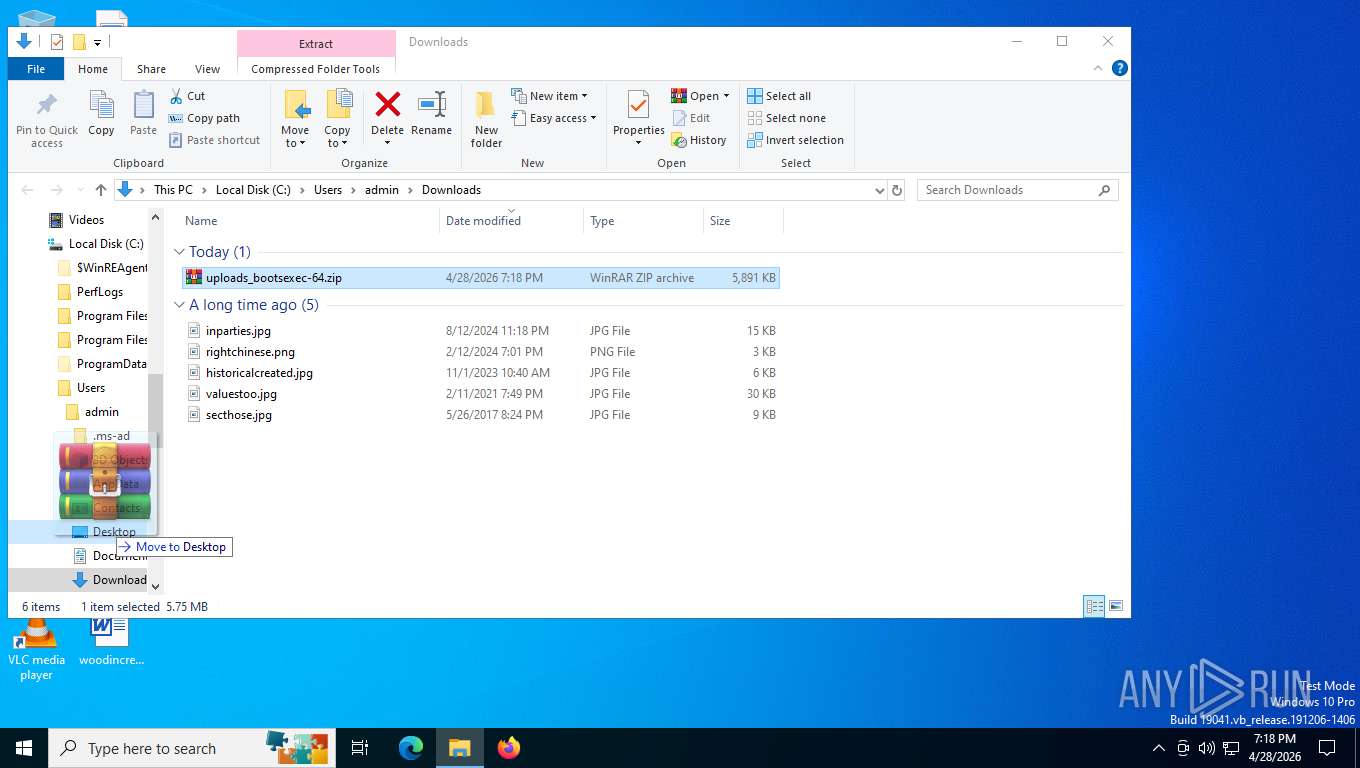1360x768 pixels.
Task: Open recent locations dropdown arrow
Action: (x=79, y=190)
